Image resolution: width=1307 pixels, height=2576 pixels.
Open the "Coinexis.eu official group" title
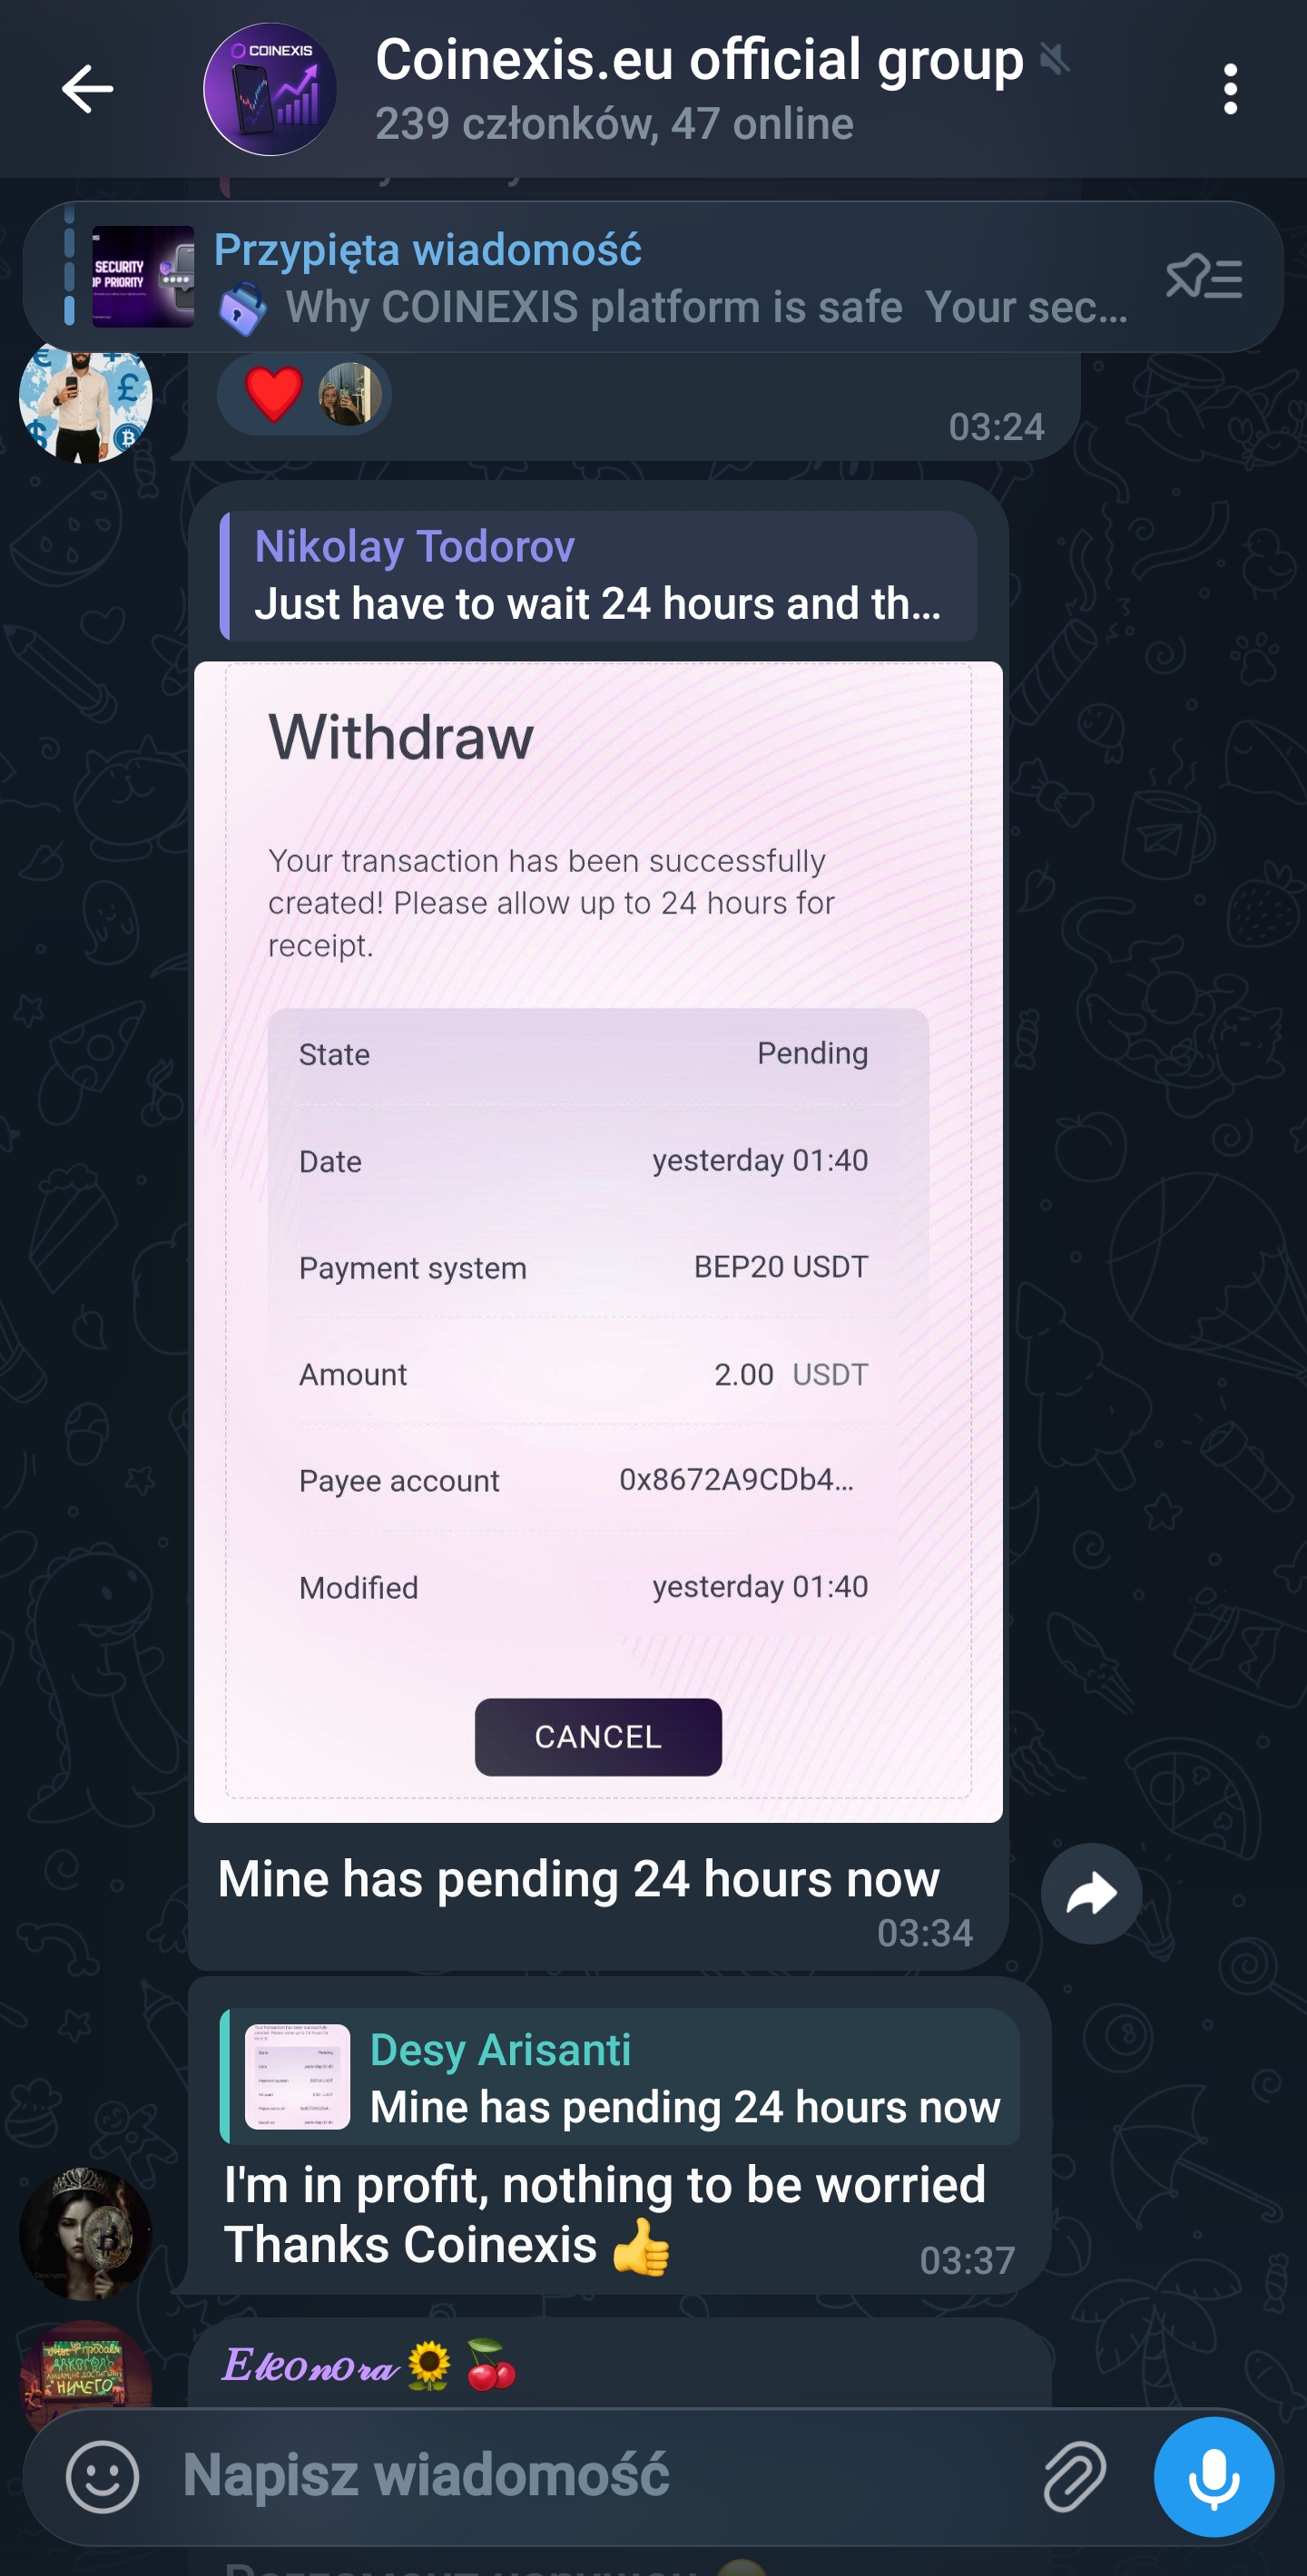[x=699, y=60]
